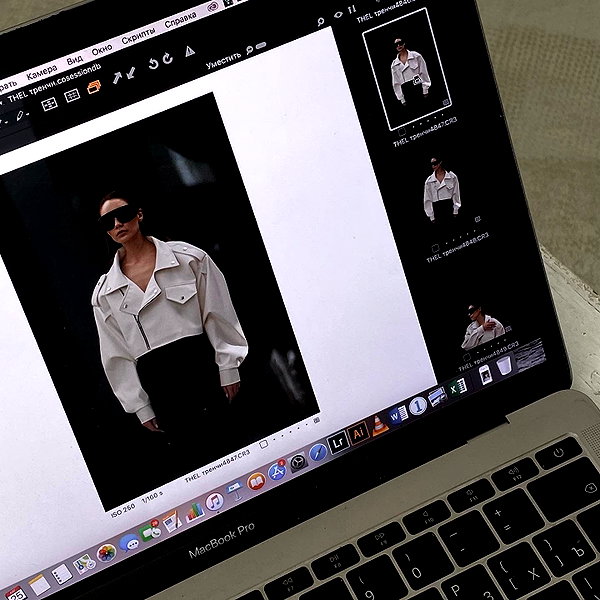Image resolution: width=600 pixels, height=600 pixels.
Task: Click the rotate left (counterclockwise) arrow icon
Action: tap(153, 63)
